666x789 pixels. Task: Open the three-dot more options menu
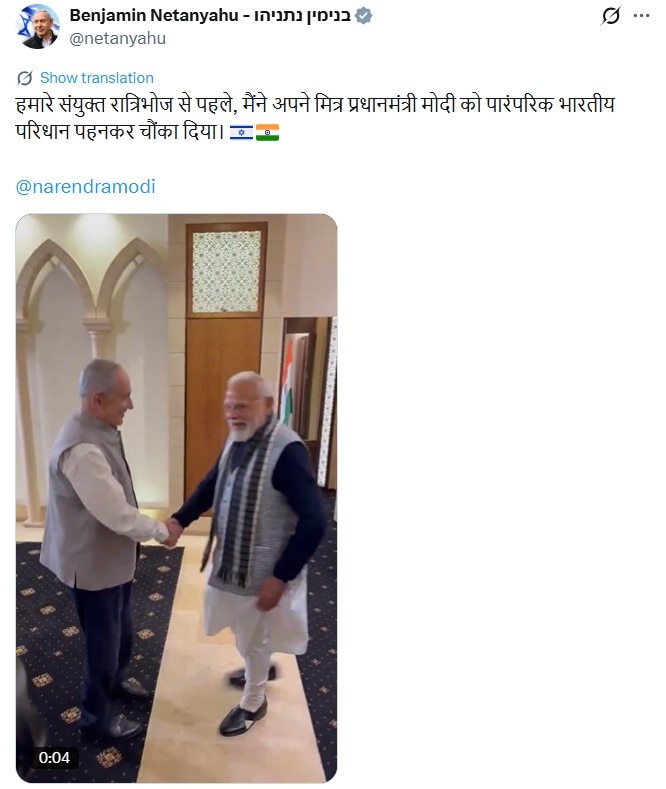click(641, 16)
